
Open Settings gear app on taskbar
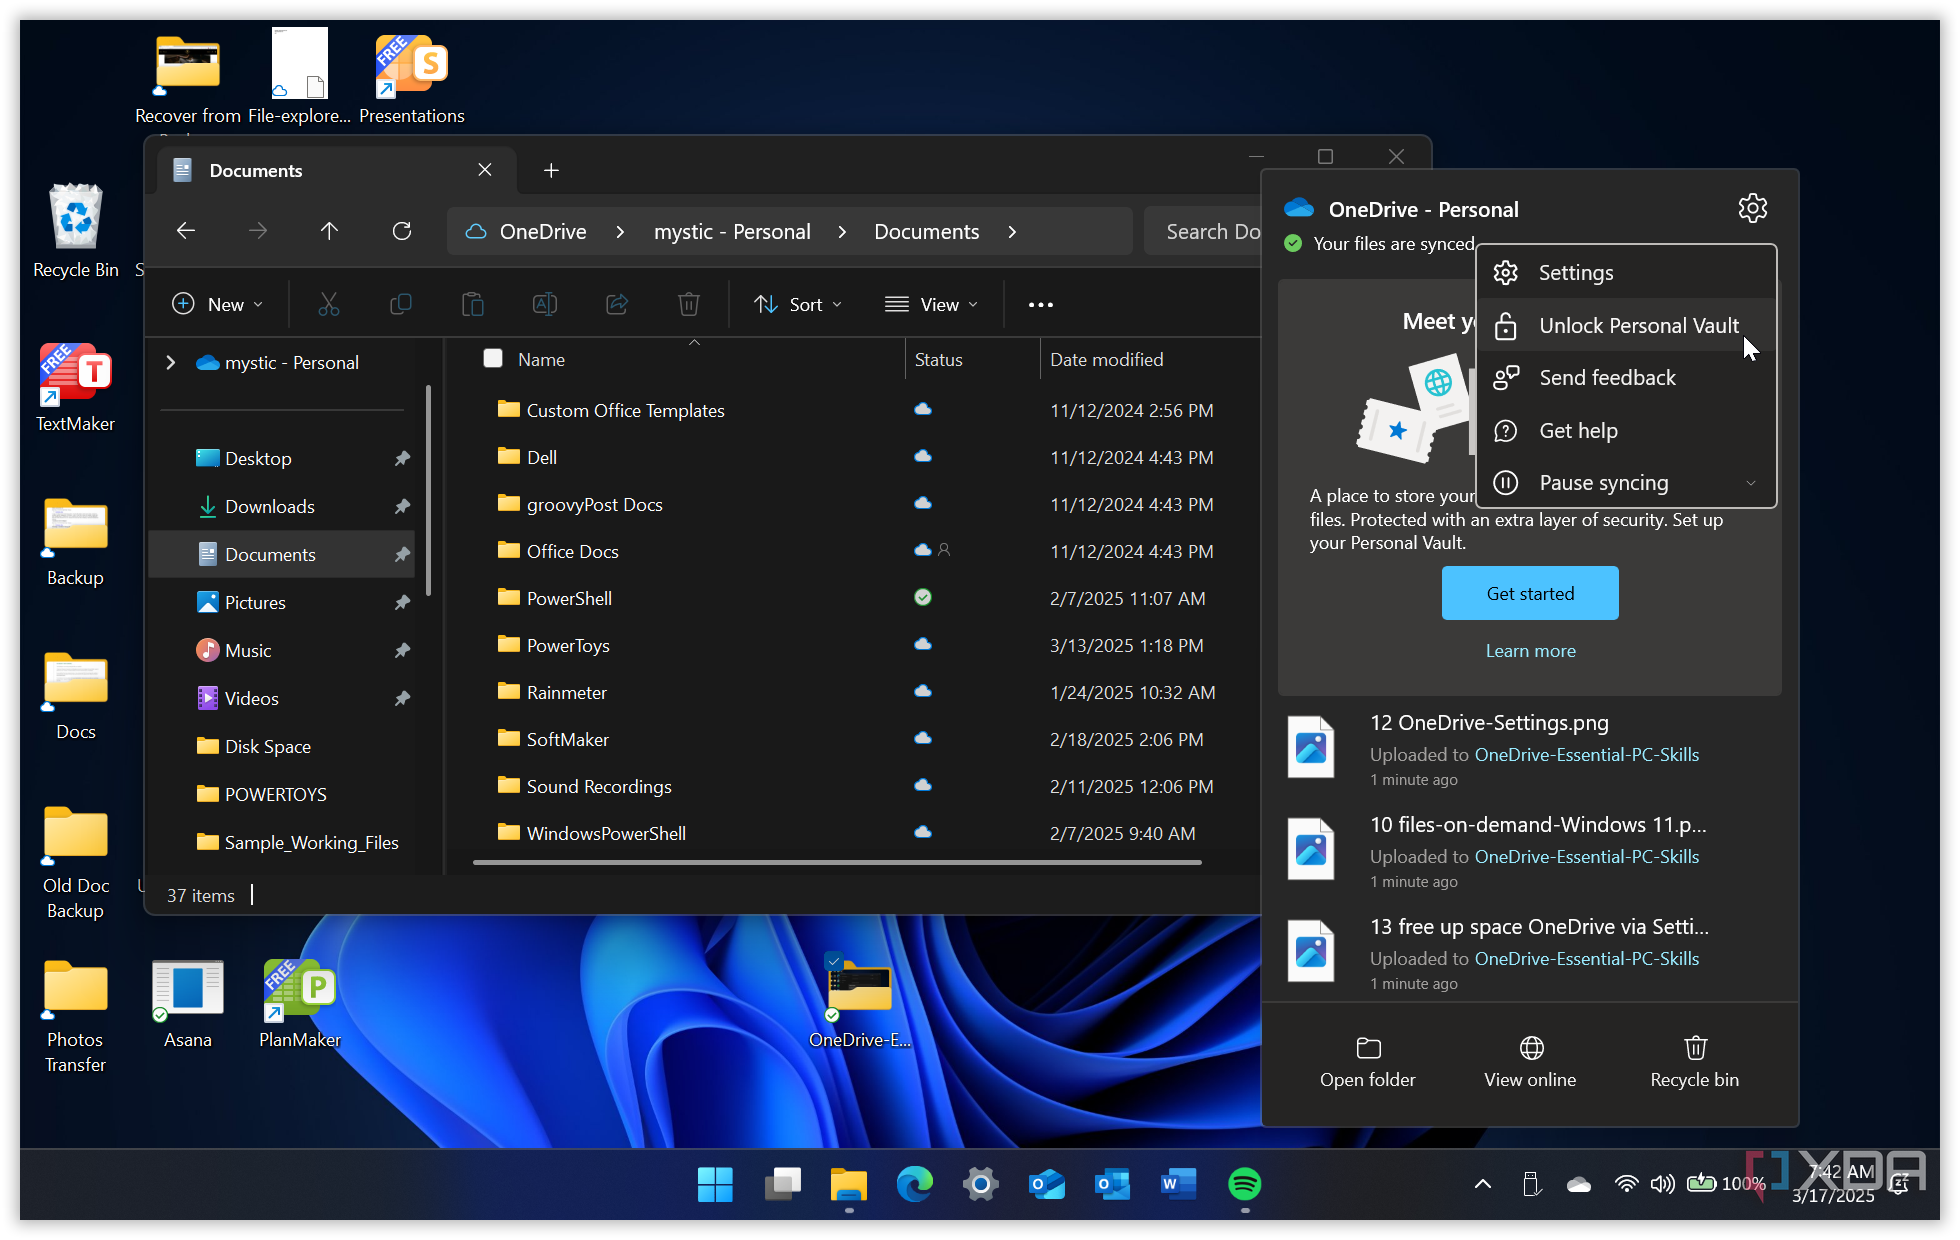click(x=981, y=1184)
